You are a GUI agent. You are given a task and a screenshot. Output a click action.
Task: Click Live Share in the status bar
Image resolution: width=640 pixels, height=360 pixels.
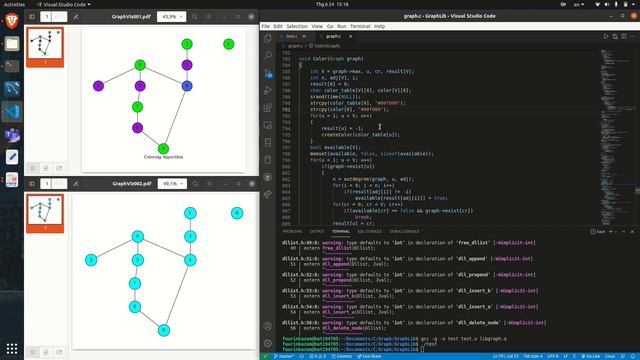tap(369, 356)
